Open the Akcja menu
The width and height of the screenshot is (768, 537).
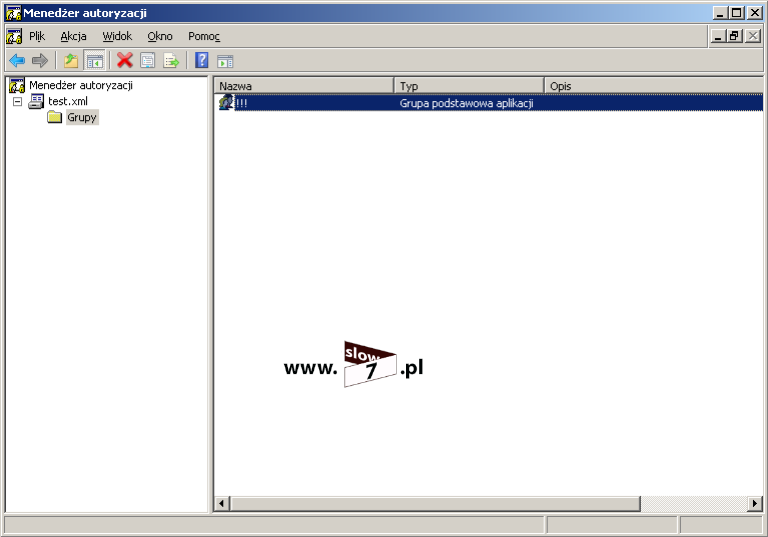(73, 36)
